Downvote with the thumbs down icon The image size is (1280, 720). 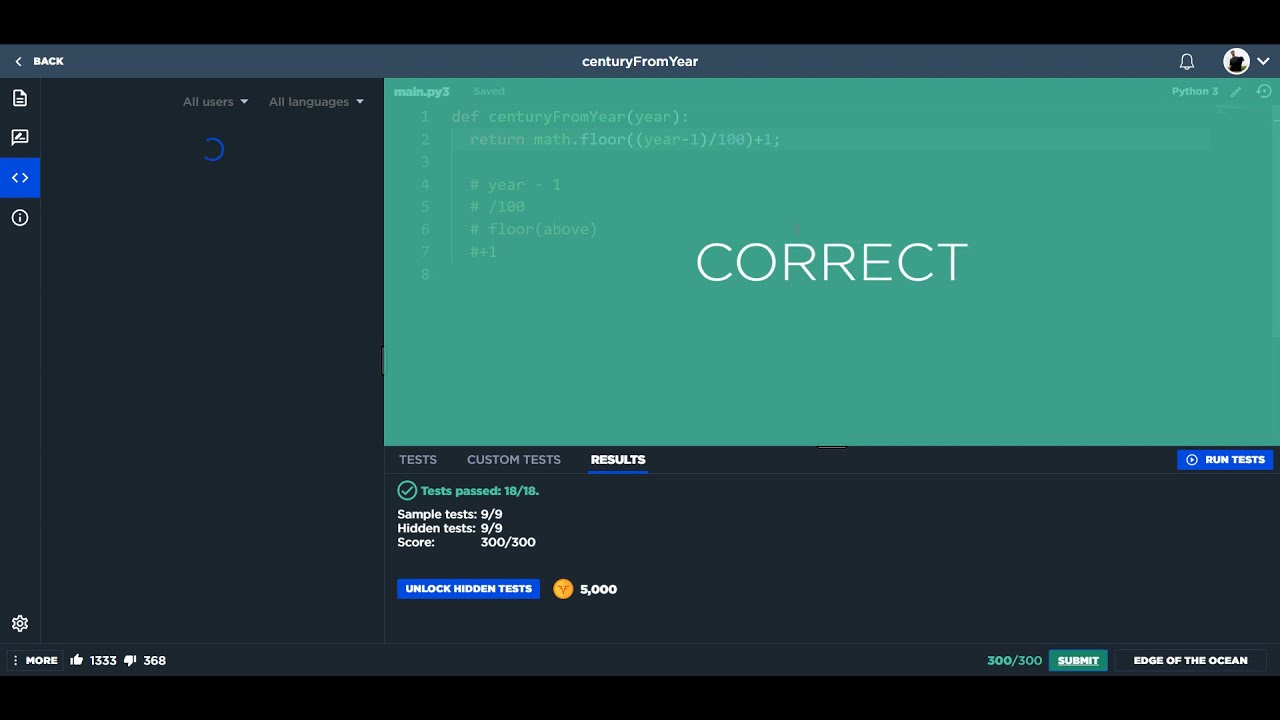tap(130, 661)
